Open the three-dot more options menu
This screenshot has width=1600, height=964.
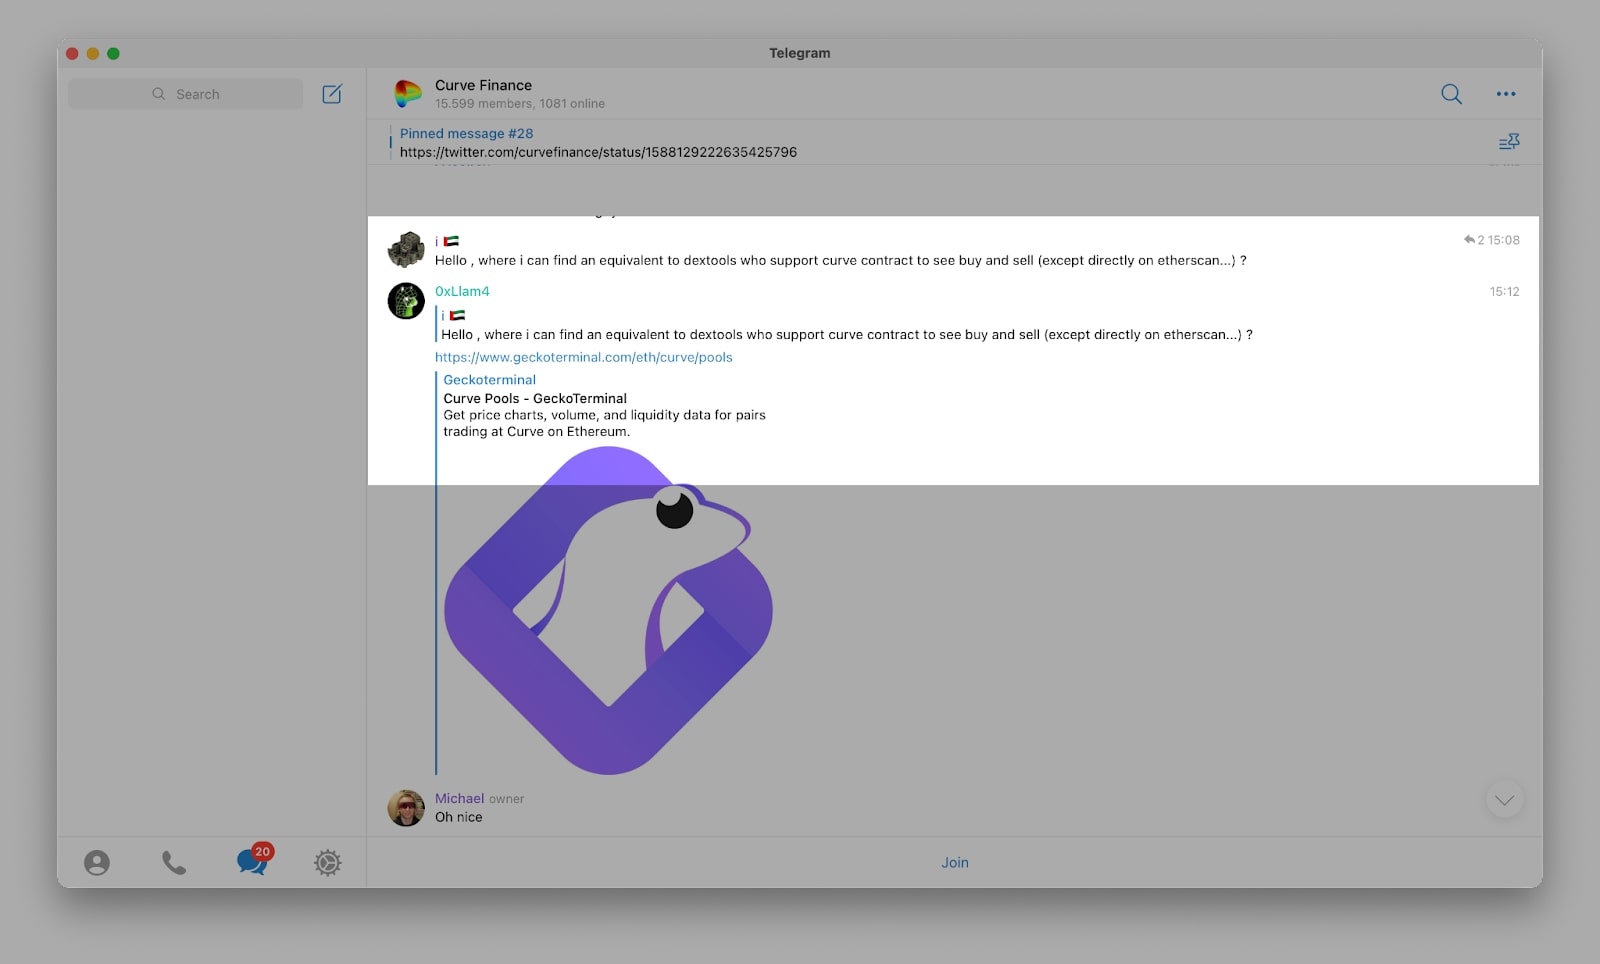[1506, 94]
